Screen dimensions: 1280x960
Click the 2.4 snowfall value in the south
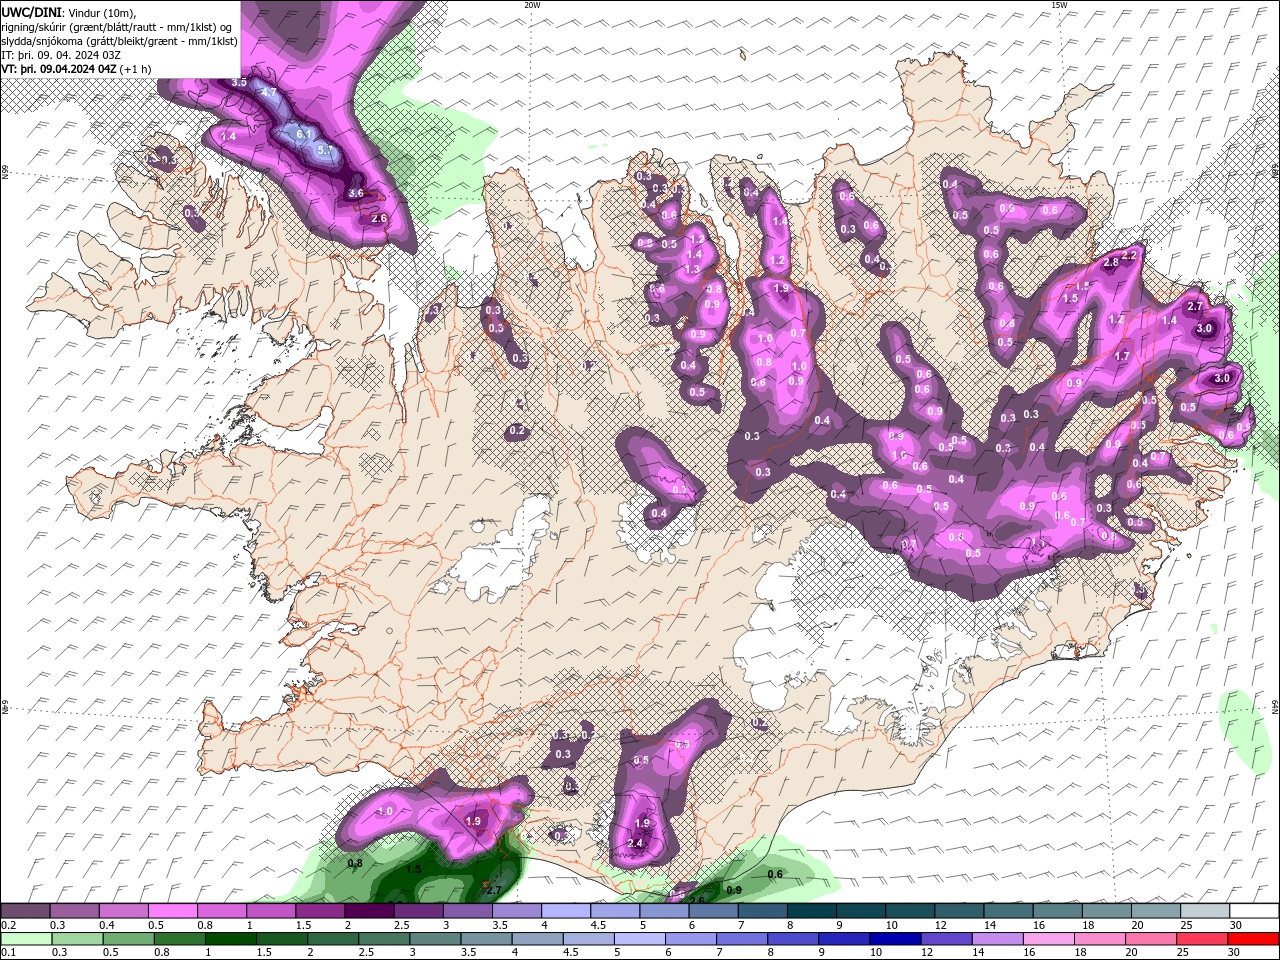635,844
